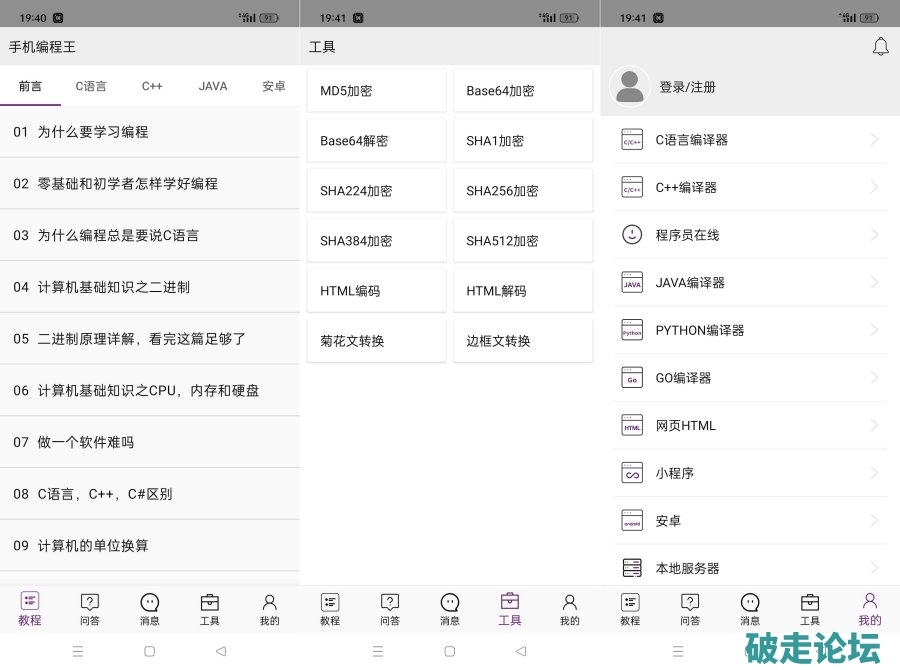Click the GO编译器 icon

point(632,378)
